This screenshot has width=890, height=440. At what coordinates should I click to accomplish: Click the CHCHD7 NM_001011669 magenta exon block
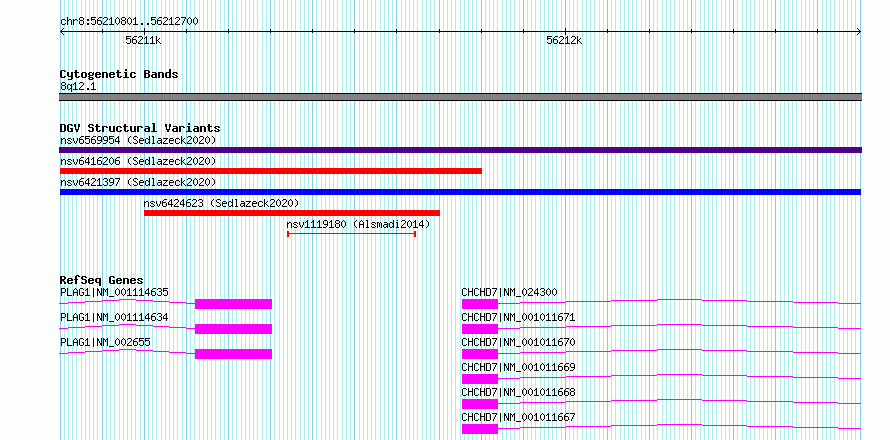(480, 379)
